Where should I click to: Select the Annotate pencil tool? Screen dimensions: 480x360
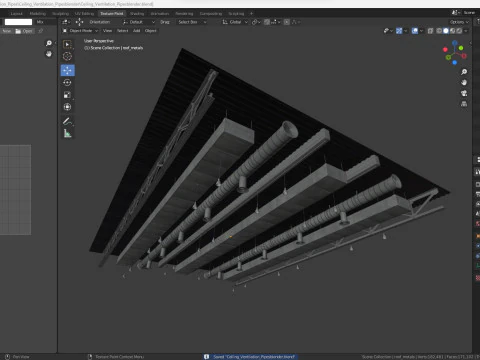pyautogui.click(x=68, y=121)
